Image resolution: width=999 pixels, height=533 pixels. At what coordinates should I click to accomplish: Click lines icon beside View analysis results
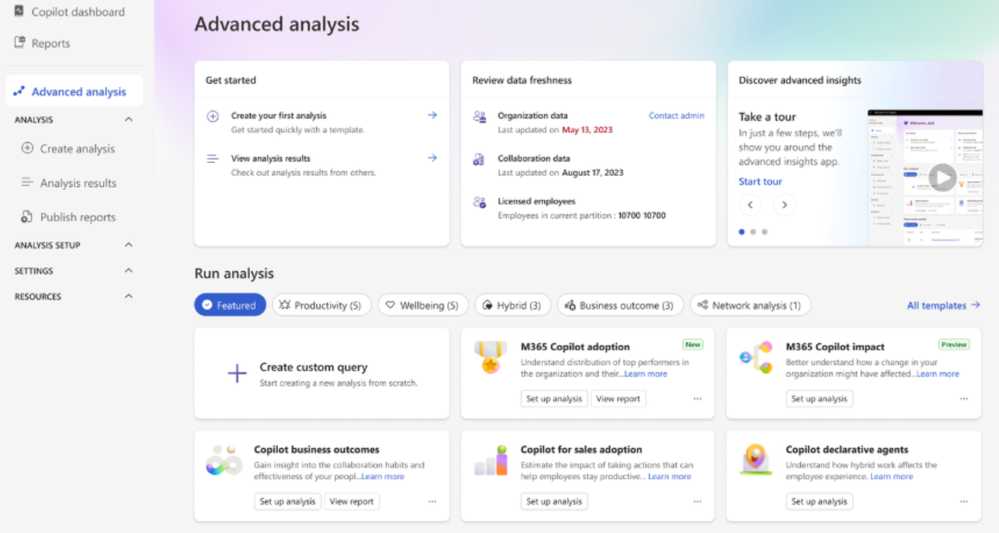click(213, 159)
